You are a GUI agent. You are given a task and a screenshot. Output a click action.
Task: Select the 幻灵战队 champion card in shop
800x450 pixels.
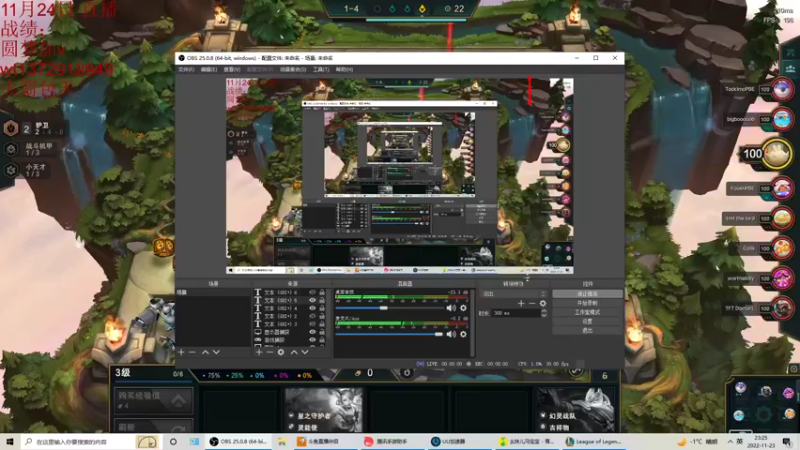click(x=575, y=409)
